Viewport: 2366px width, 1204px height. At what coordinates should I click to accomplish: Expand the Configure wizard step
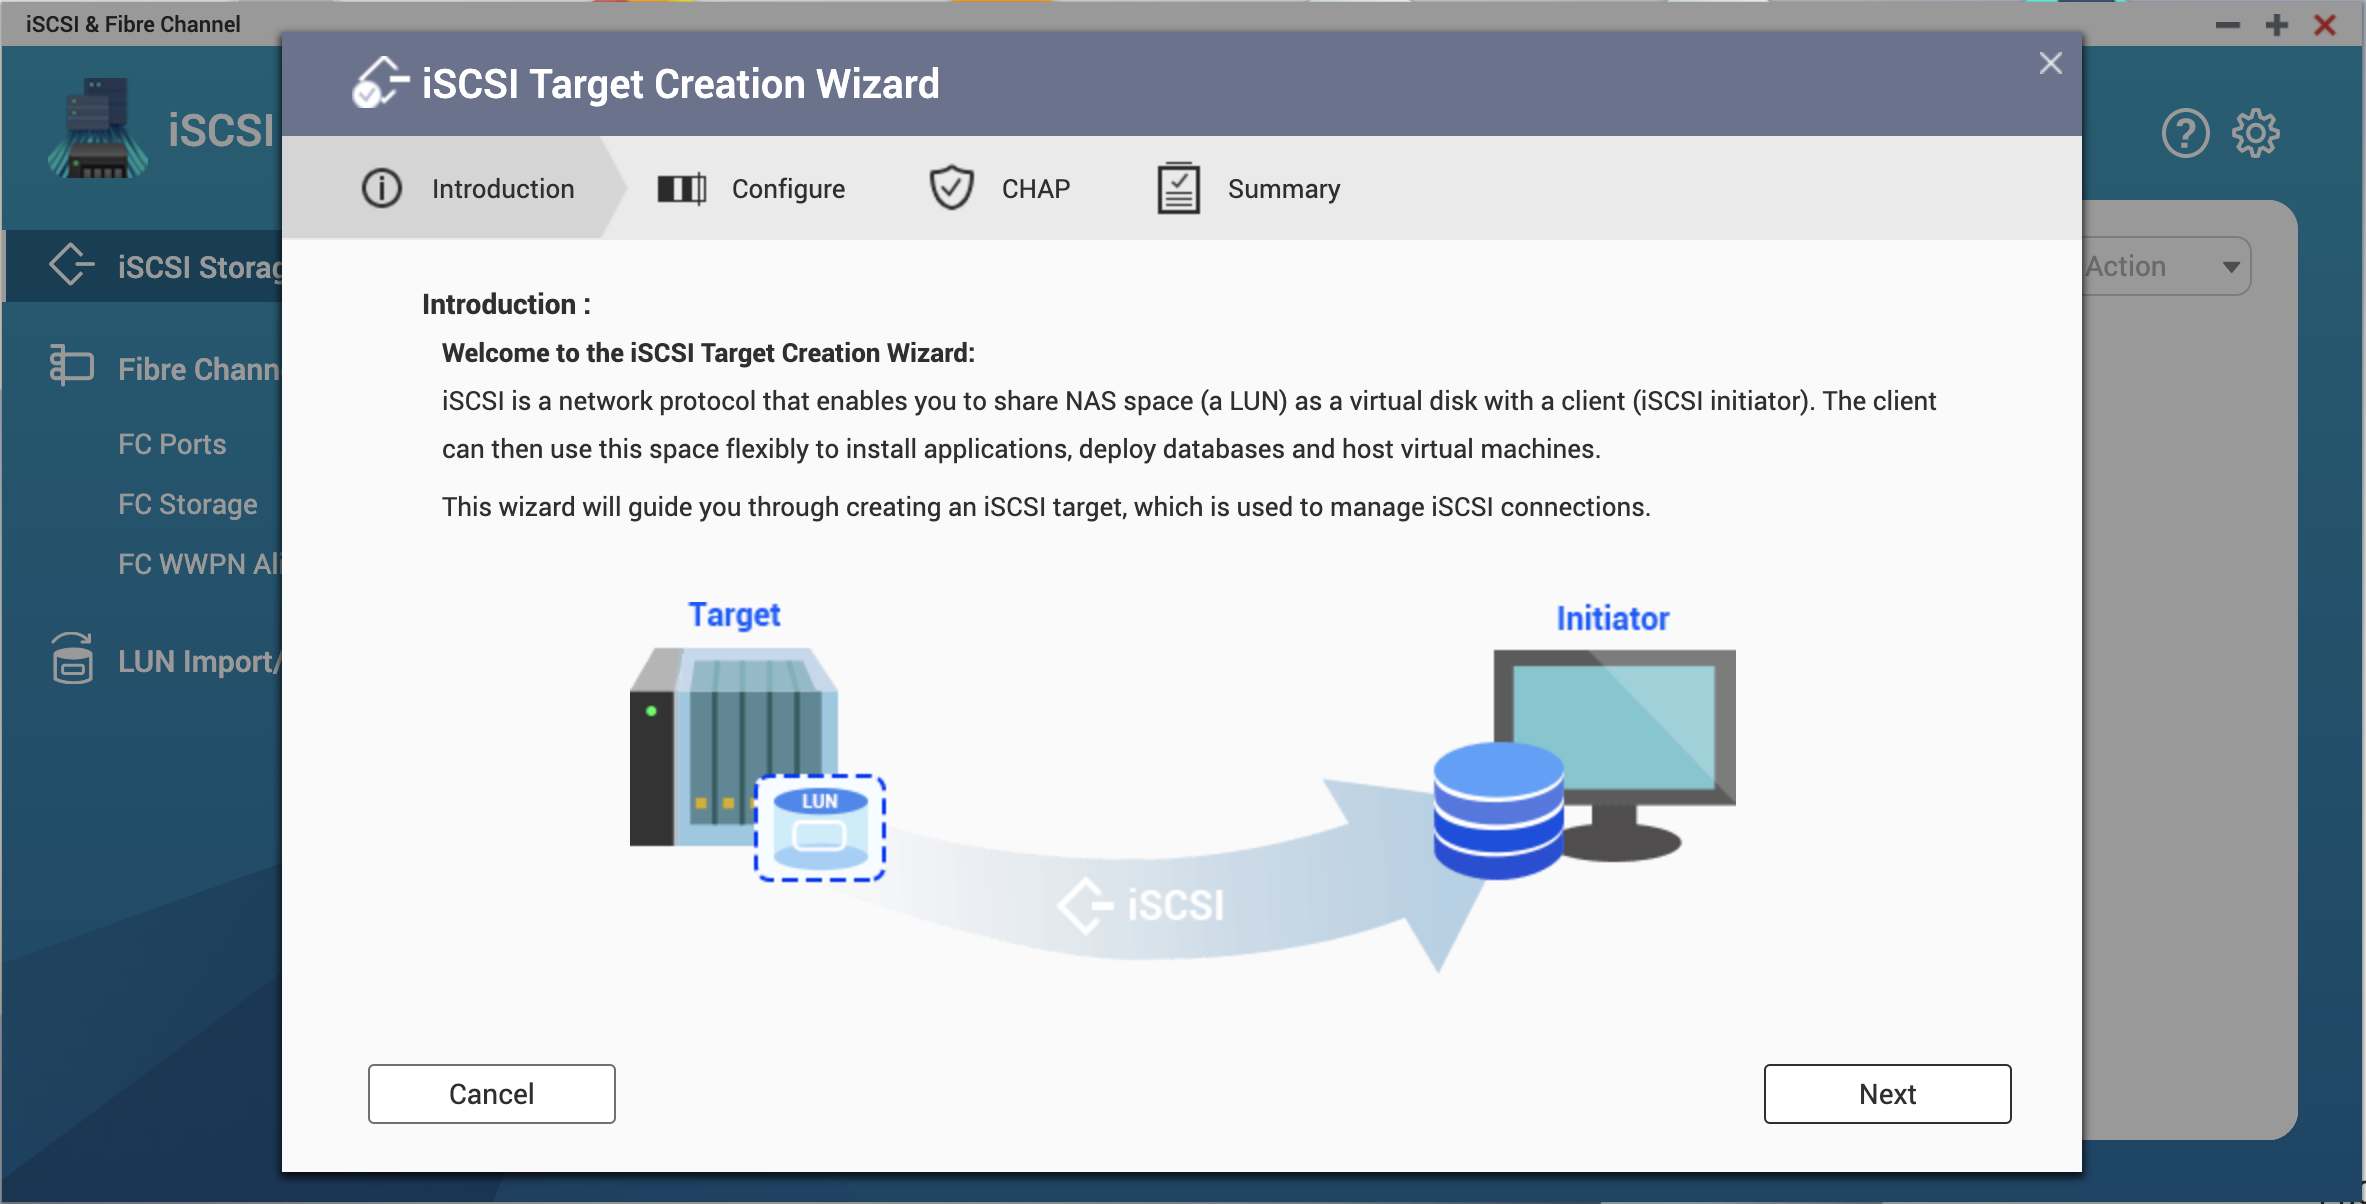click(x=755, y=187)
